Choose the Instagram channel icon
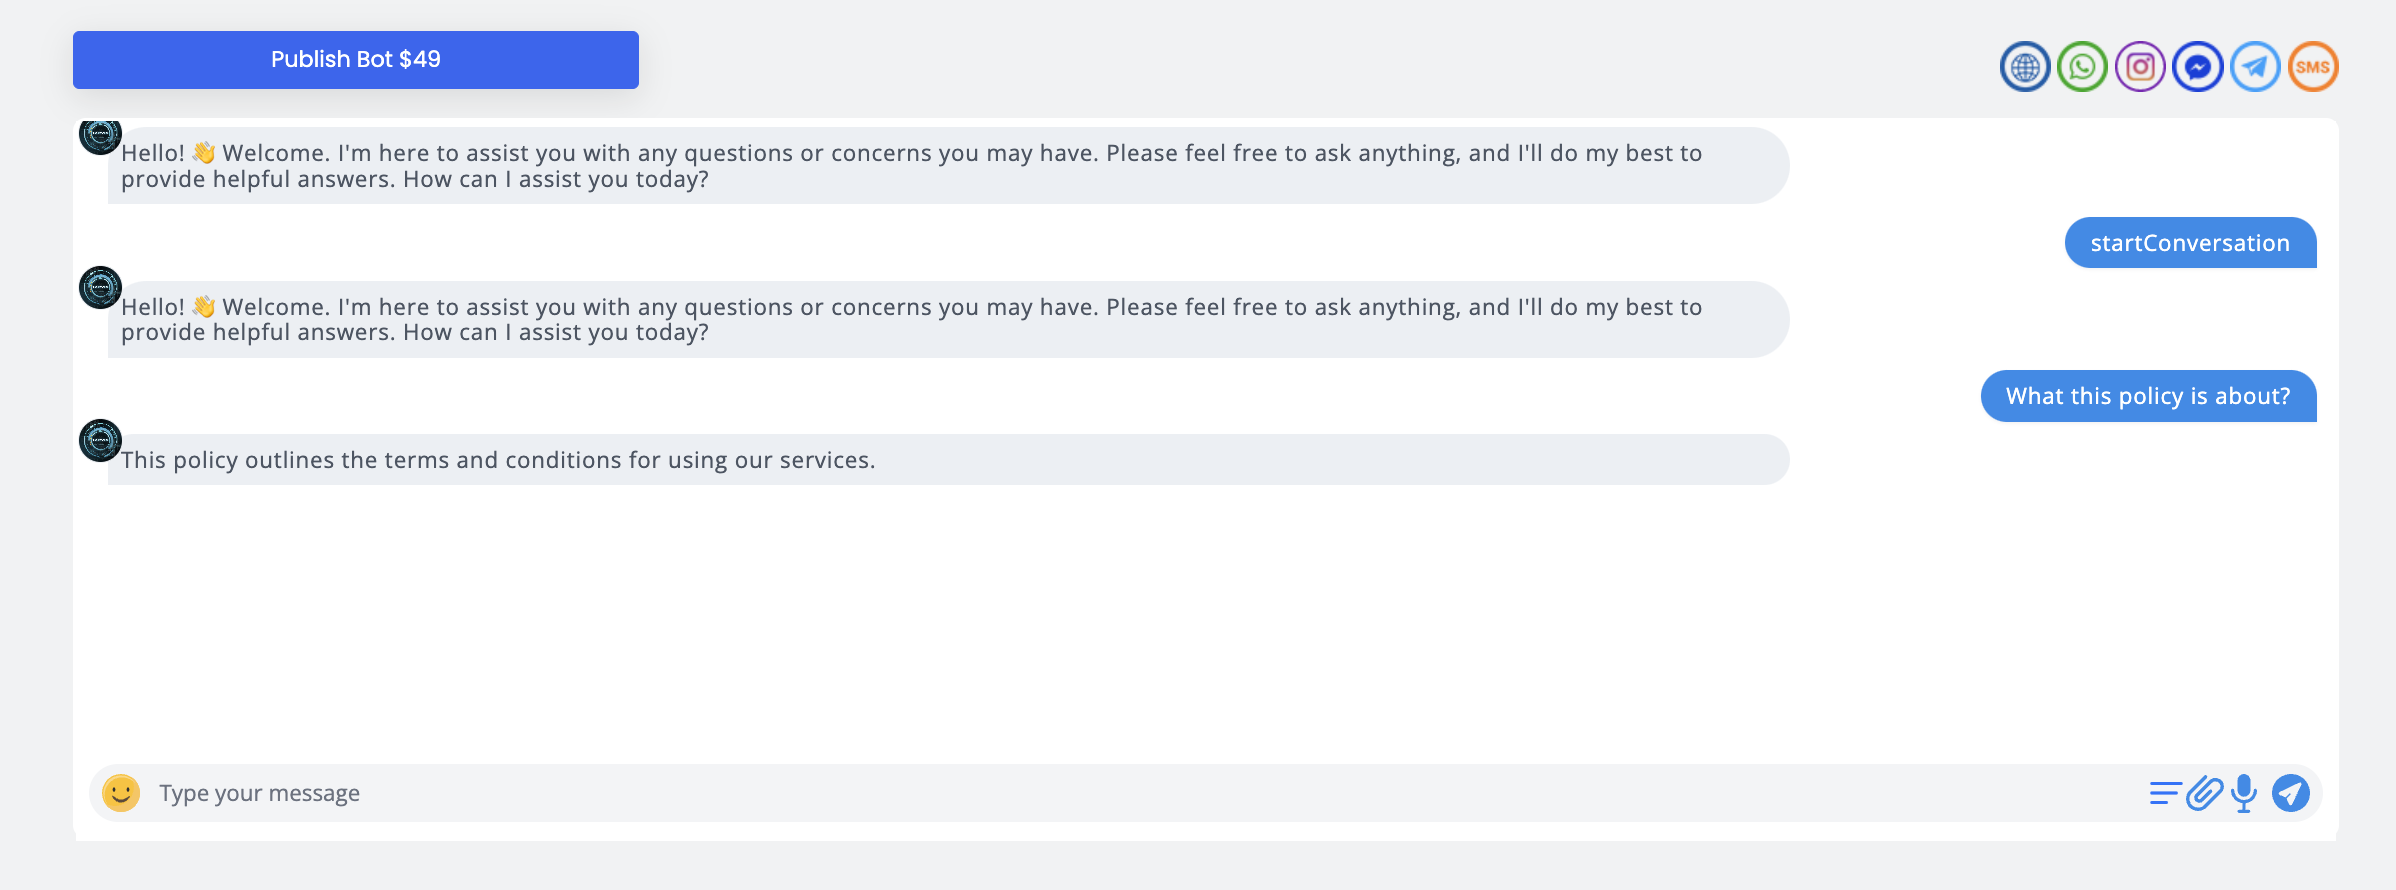 click(x=2140, y=67)
